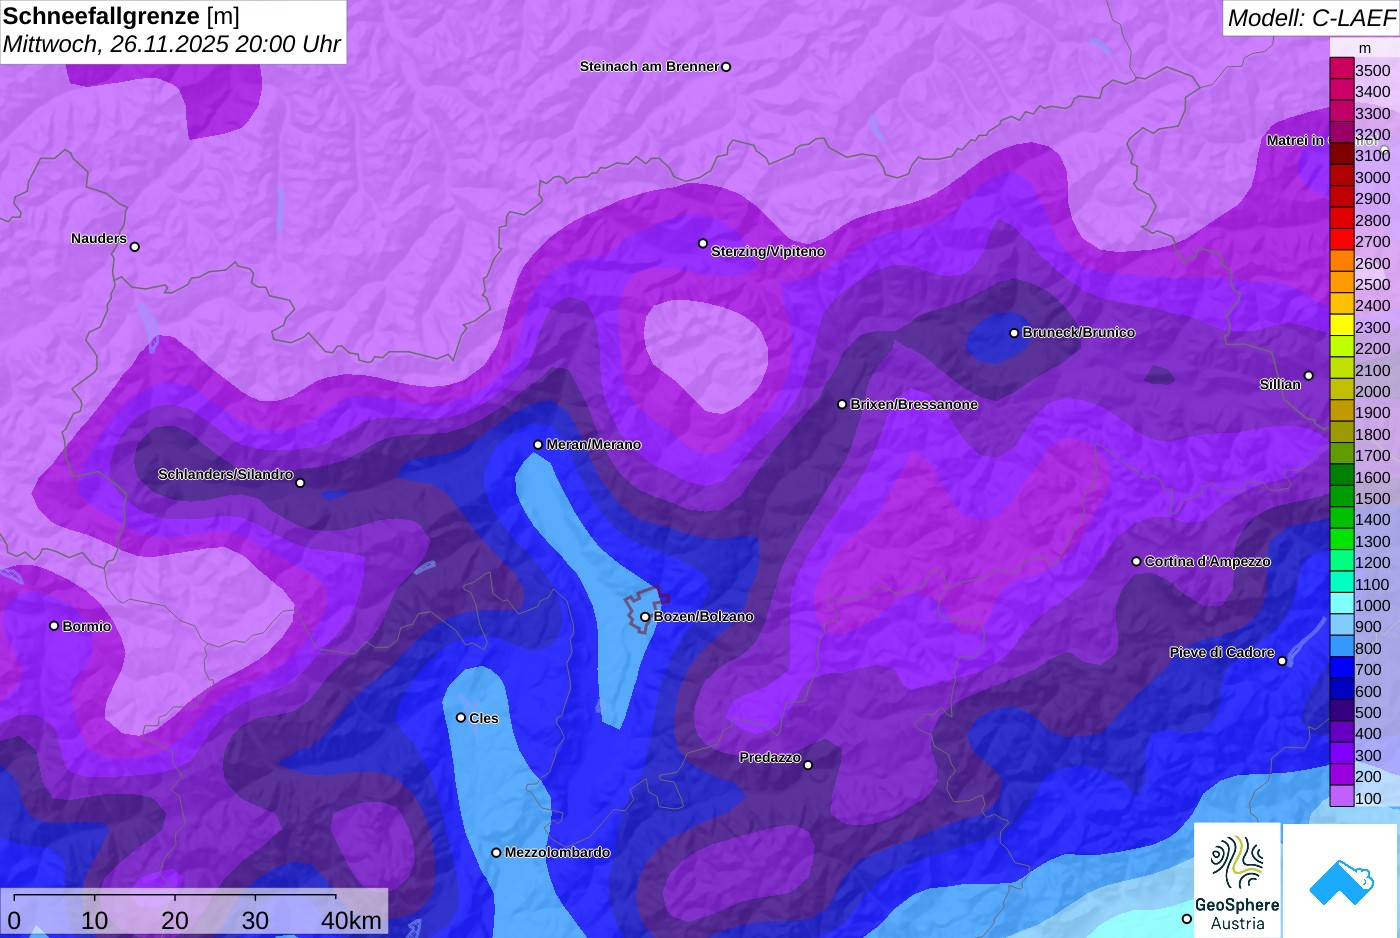Click the Bormio location dot
The width and height of the screenshot is (1400, 938).
click(x=54, y=626)
